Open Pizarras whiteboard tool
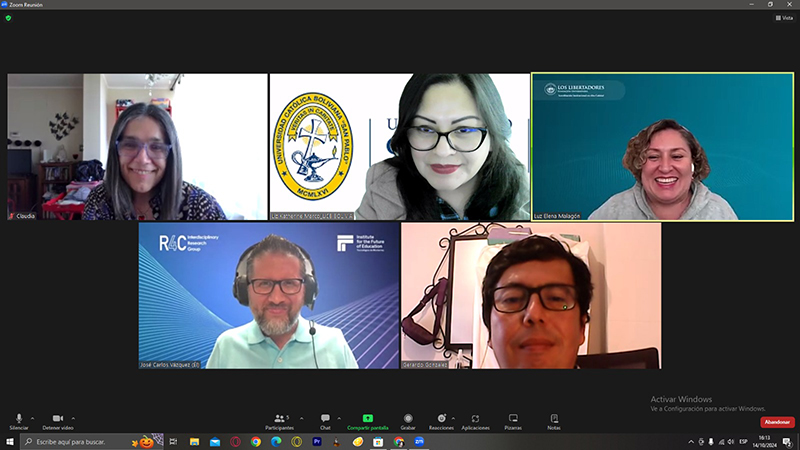The height and width of the screenshot is (450, 800). pos(513,420)
